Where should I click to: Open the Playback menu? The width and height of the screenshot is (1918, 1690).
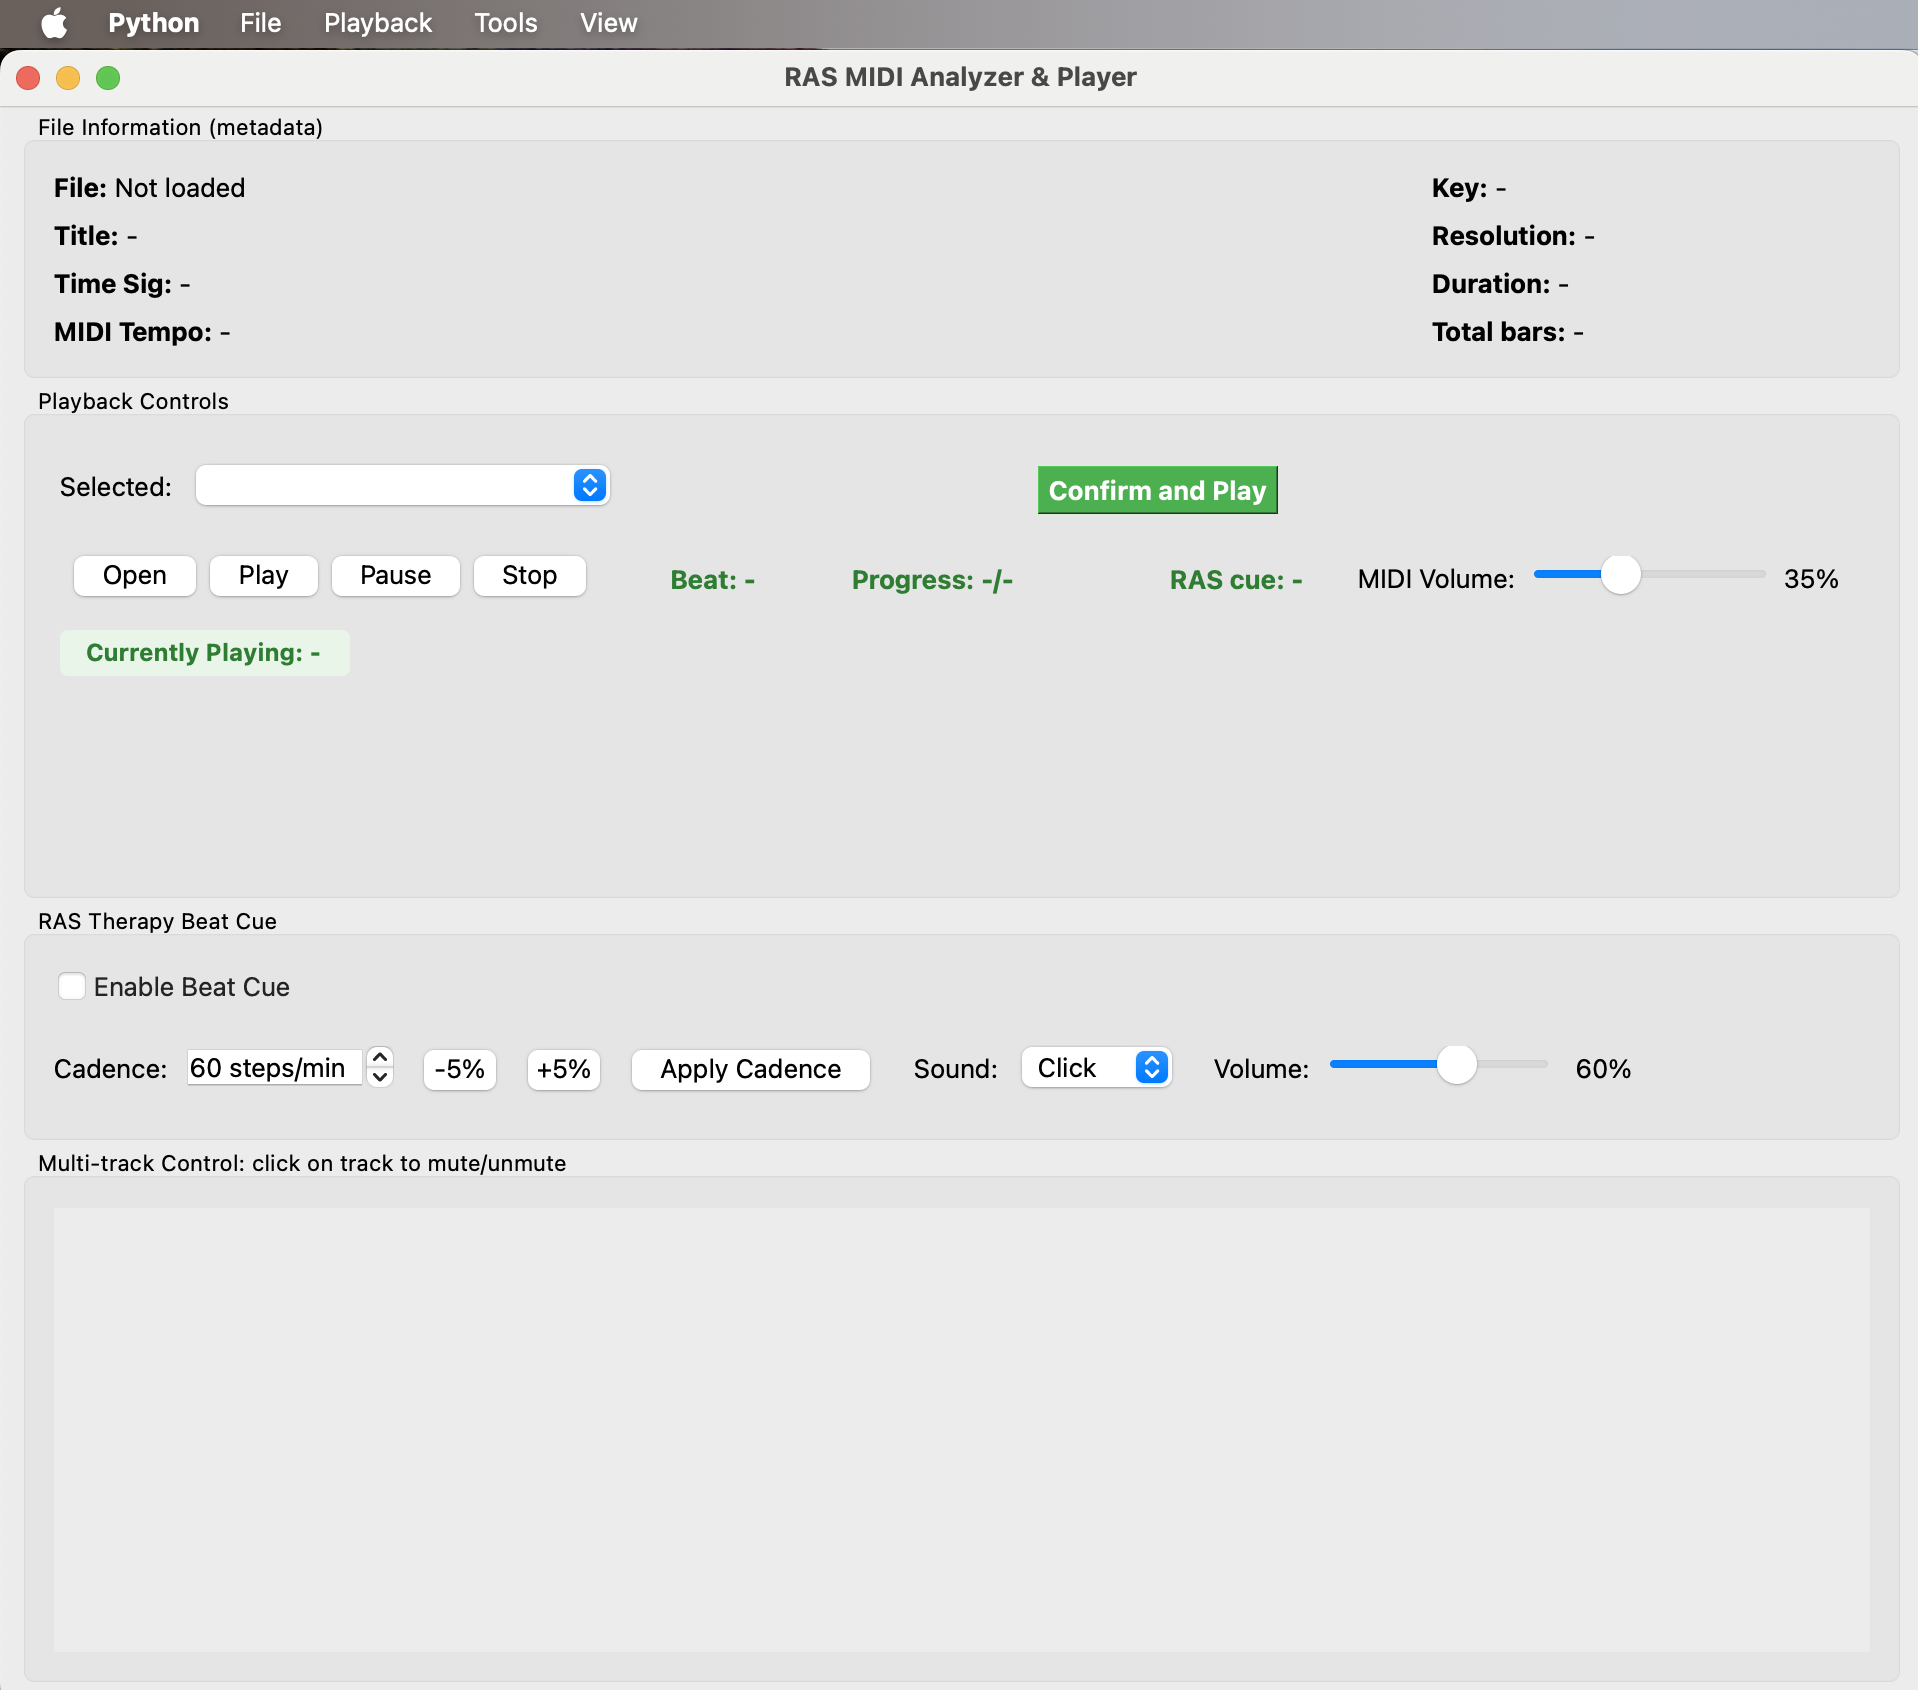[377, 23]
